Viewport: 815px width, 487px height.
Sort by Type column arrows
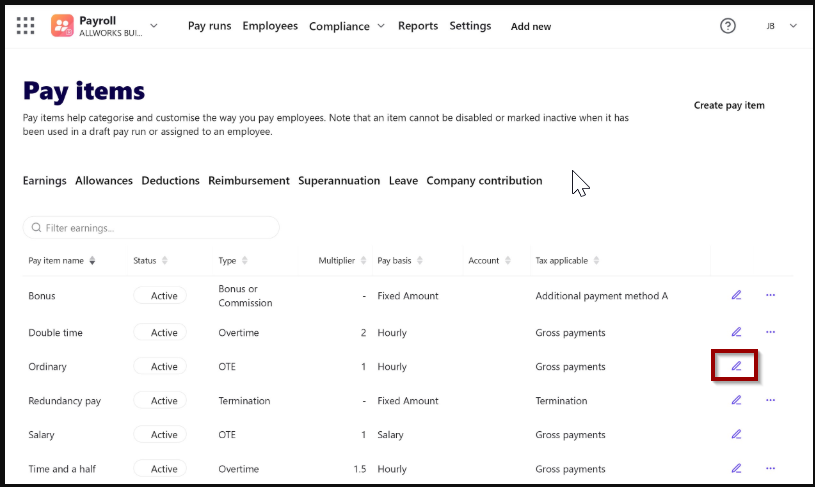tap(245, 260)
